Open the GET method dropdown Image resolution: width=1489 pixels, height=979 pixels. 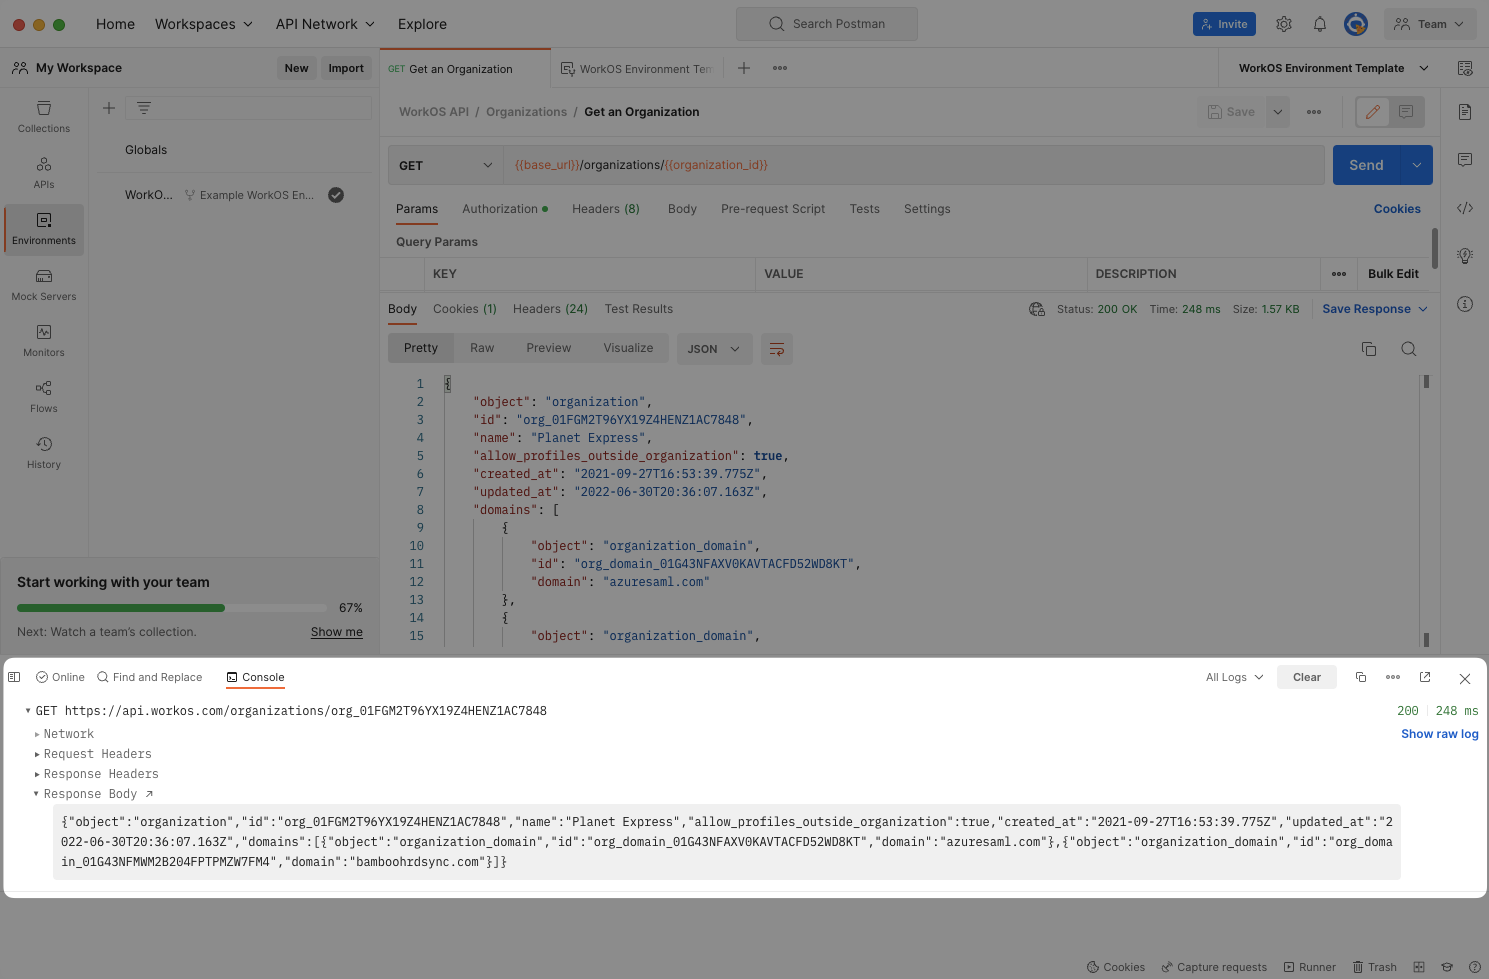click(445, 165)
